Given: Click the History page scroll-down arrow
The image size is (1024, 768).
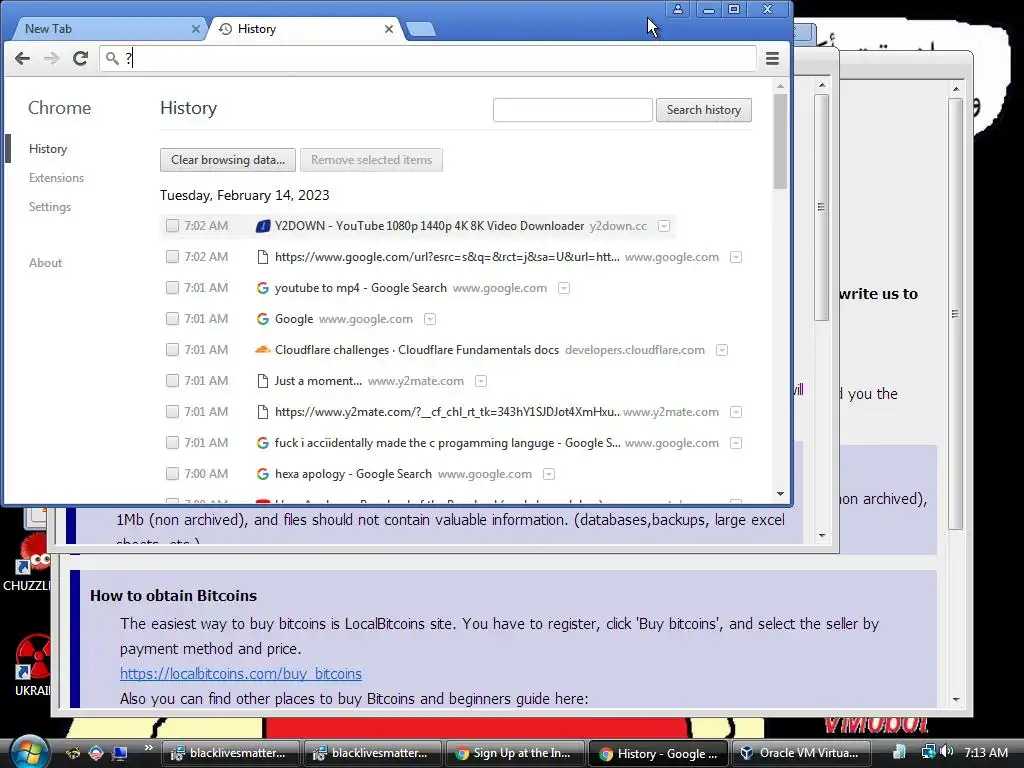Looking at the screenshot, I should [x=780, y=494].
